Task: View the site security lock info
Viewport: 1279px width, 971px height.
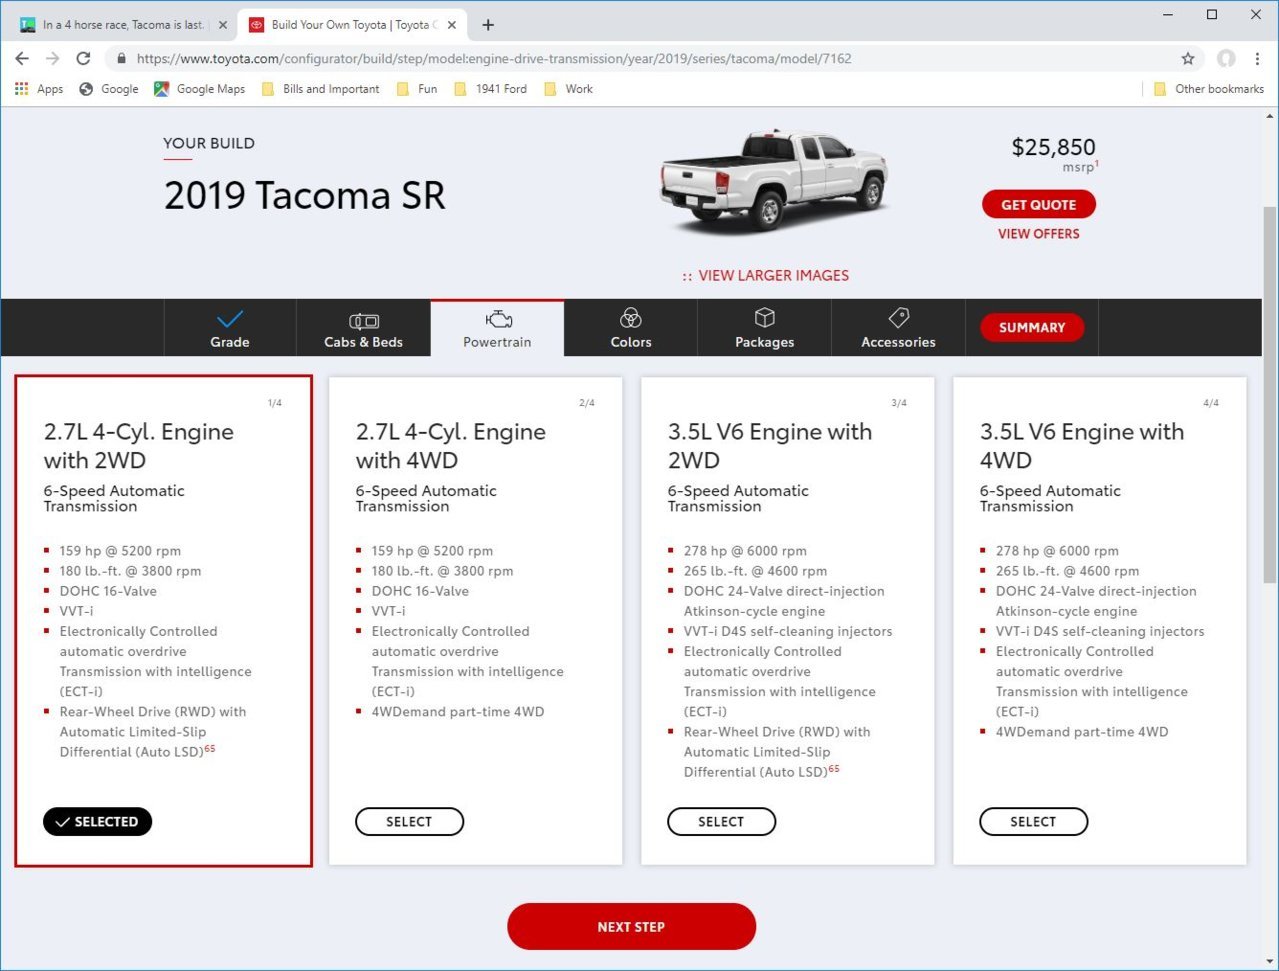Action: [121, 58]
